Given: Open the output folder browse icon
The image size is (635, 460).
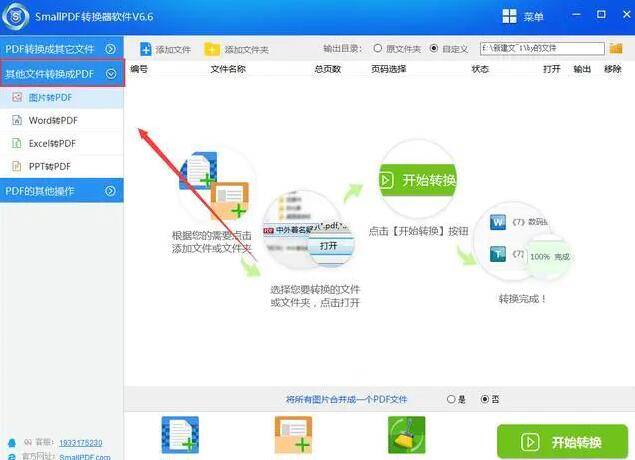Looking at the screenshot, I should point(616,49).
